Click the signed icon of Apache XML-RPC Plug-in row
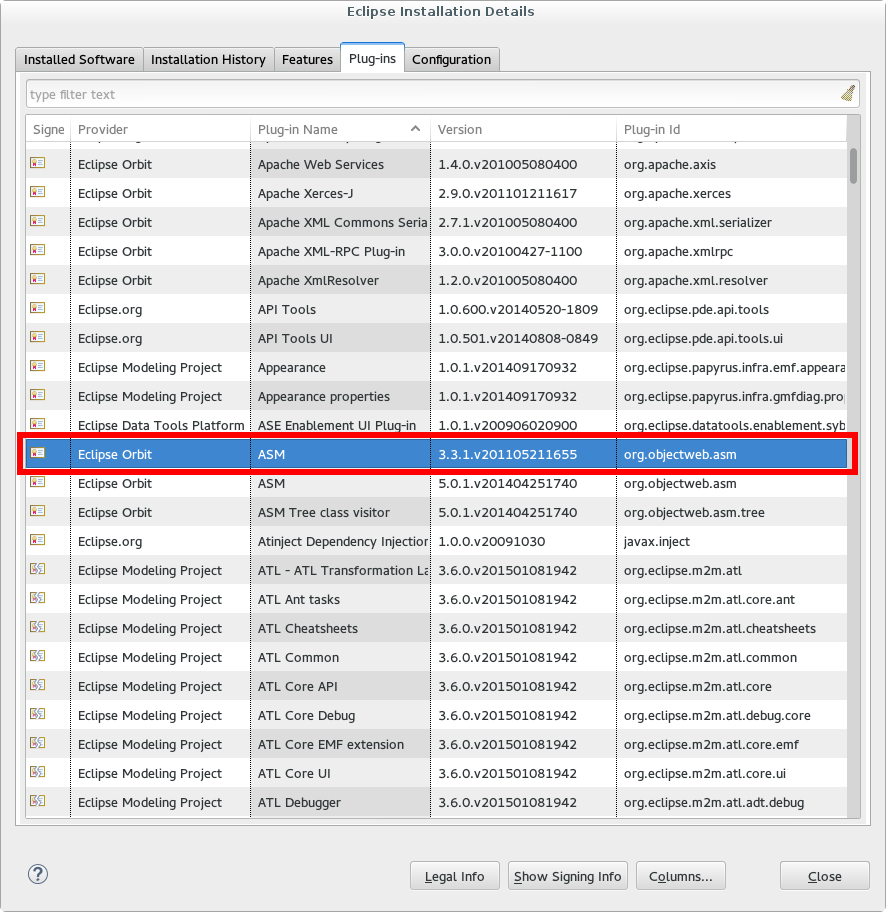Image resolution: width=886 pixels, height=912 pixels. [x=38, y=251]
